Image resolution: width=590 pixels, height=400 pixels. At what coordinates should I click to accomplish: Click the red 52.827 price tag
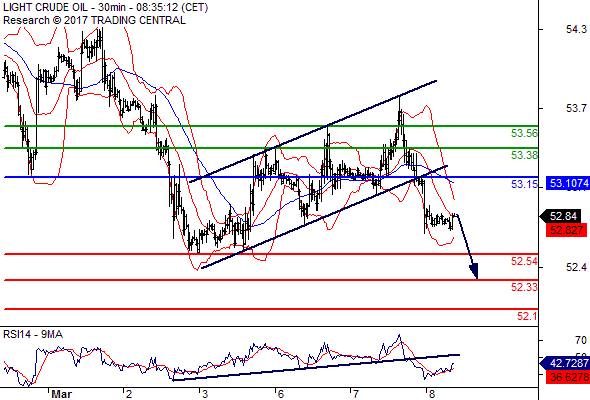[x=566, y=230]
